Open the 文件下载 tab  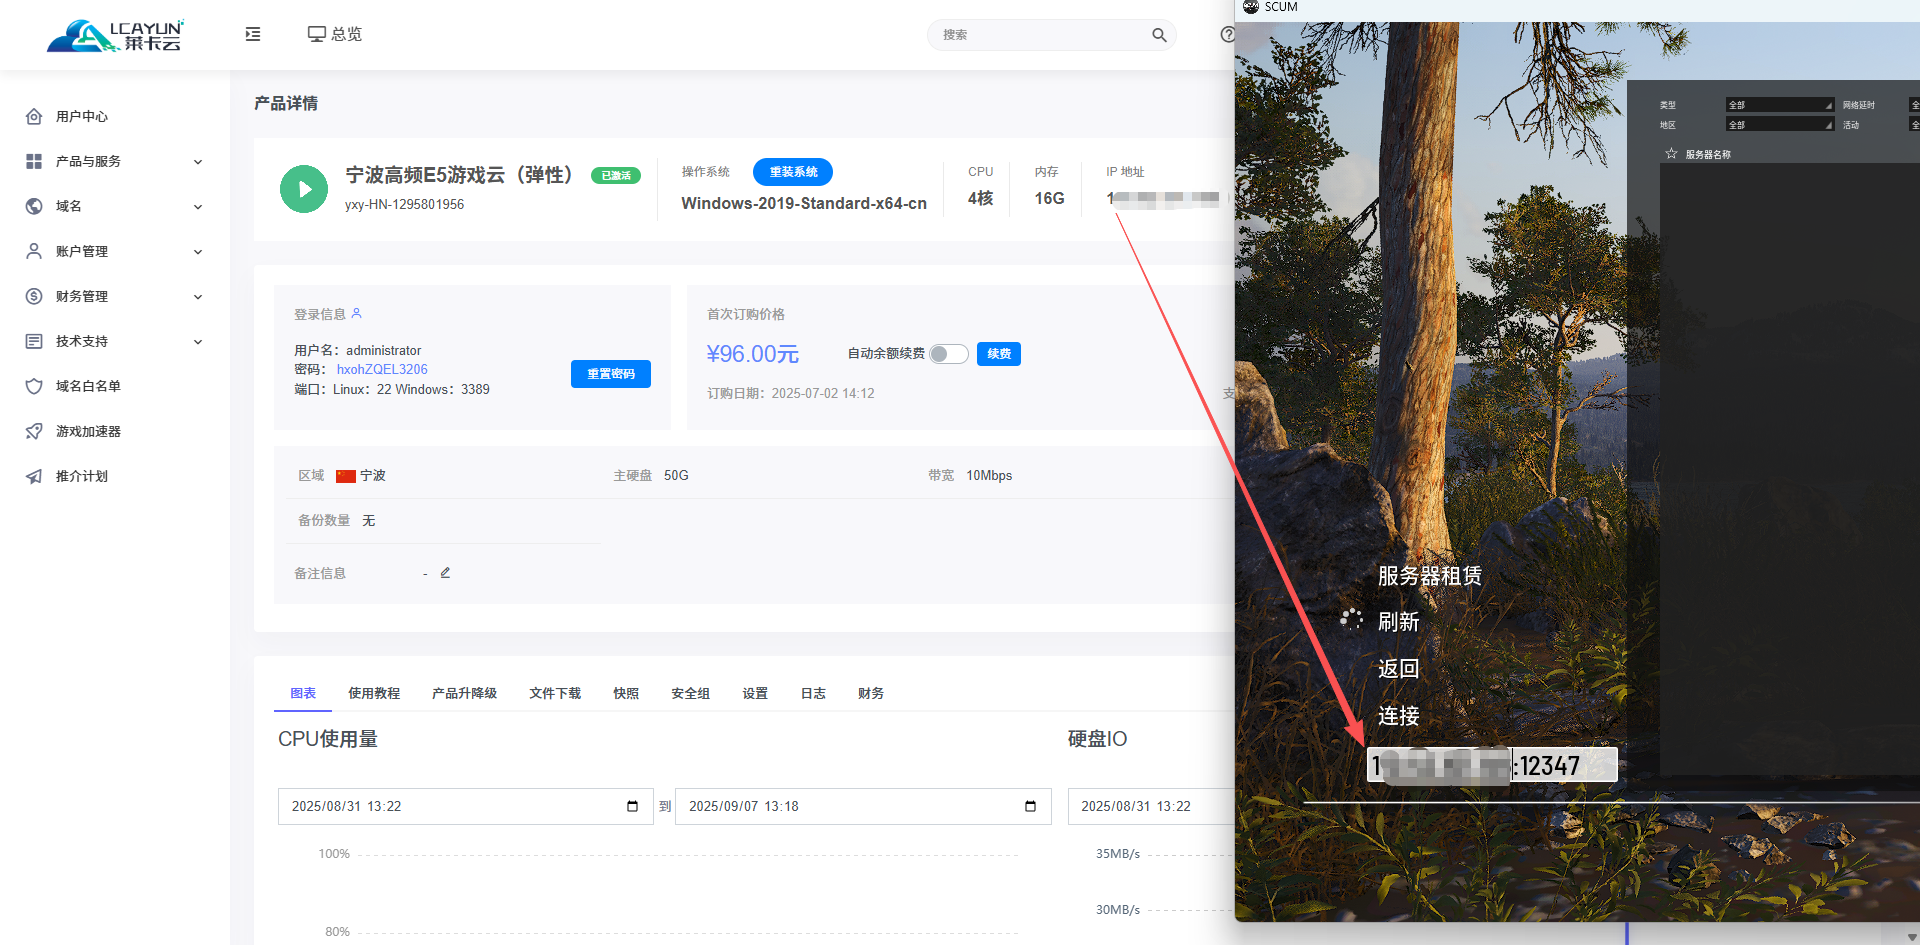coord(555,693)
